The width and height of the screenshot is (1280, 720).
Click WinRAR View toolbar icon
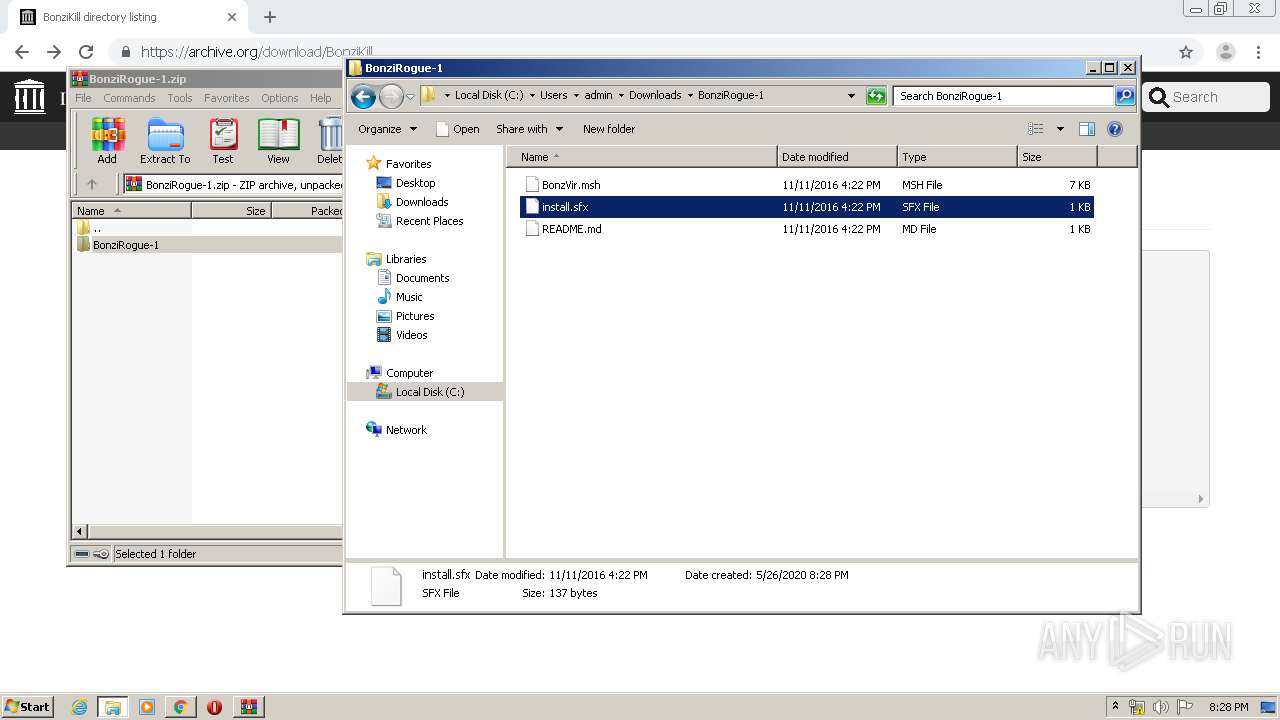point(278,140)
